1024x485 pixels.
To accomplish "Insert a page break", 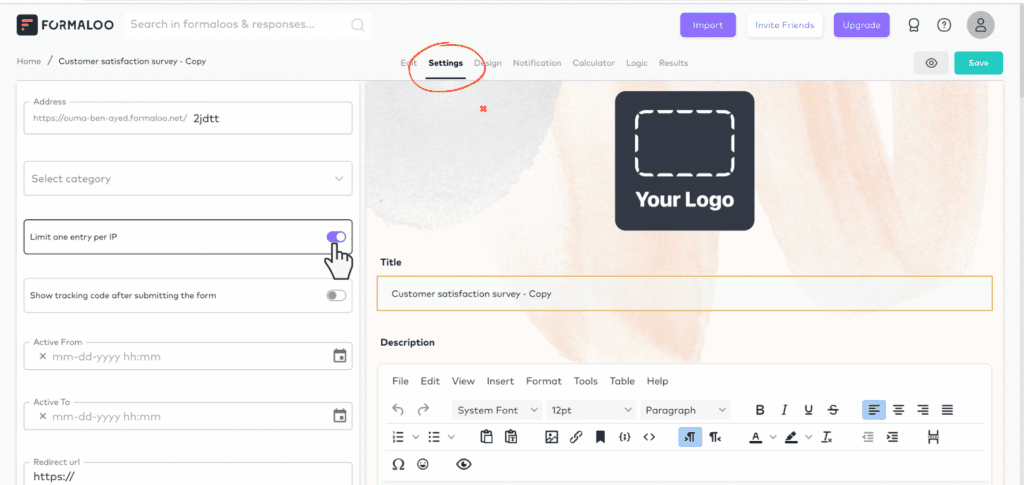I will click(933, 437).
